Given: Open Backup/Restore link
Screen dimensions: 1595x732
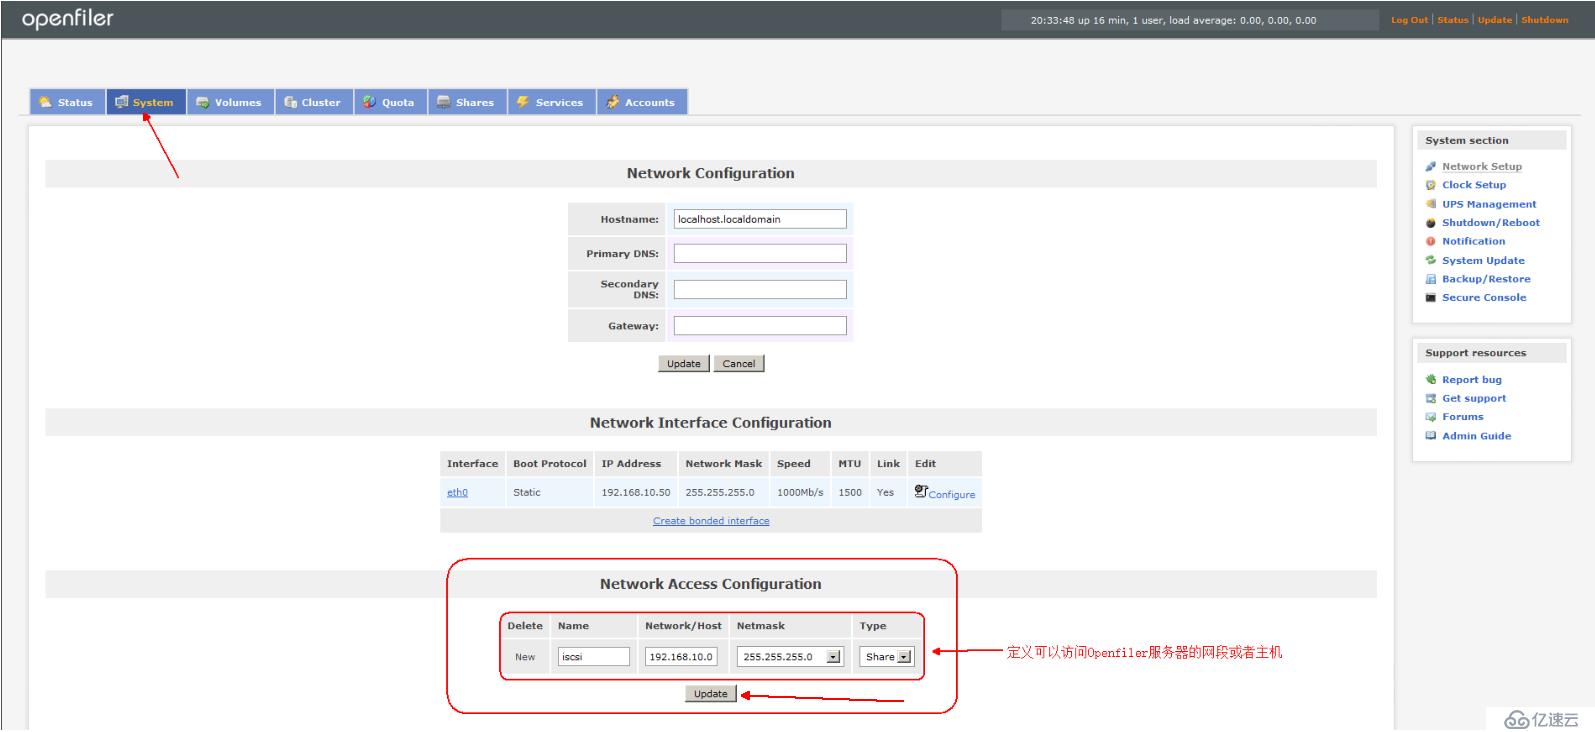Looking at the screenshot, I should tap(1486, 279).
